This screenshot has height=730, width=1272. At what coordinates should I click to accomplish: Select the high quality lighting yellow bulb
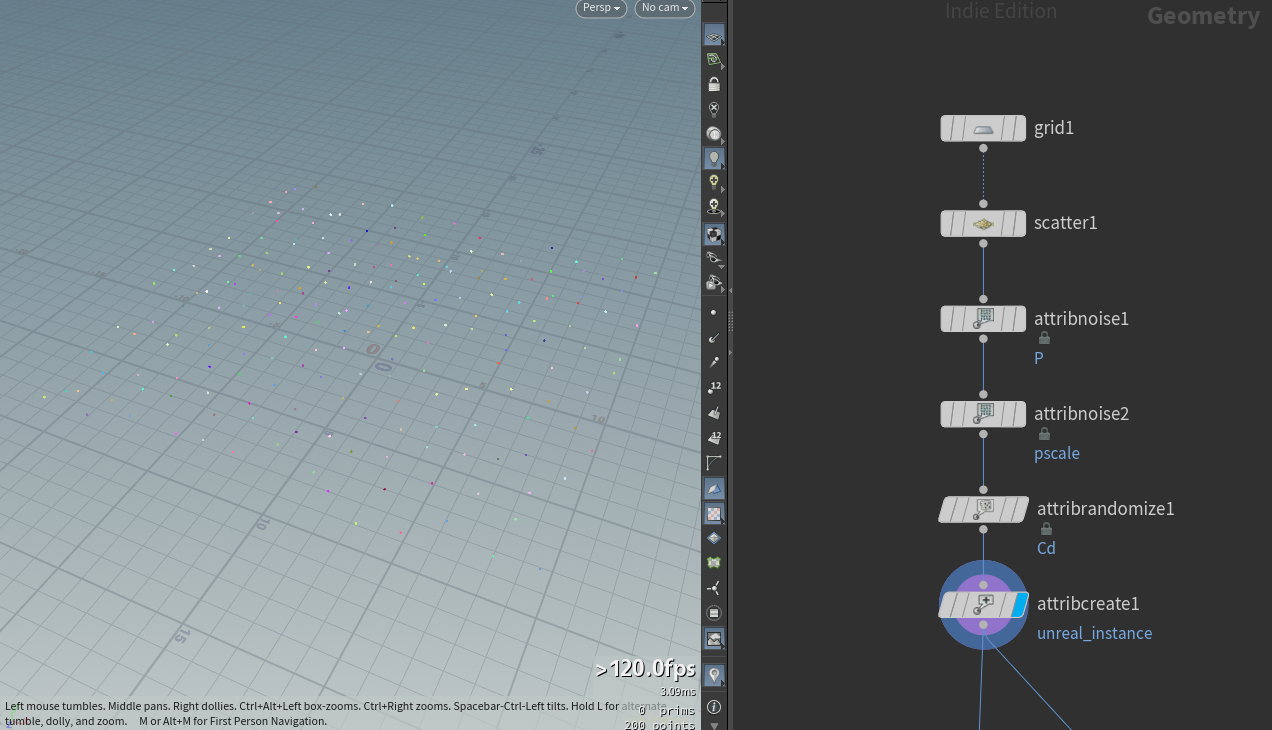pyautogui.click(x=714, y=182)
